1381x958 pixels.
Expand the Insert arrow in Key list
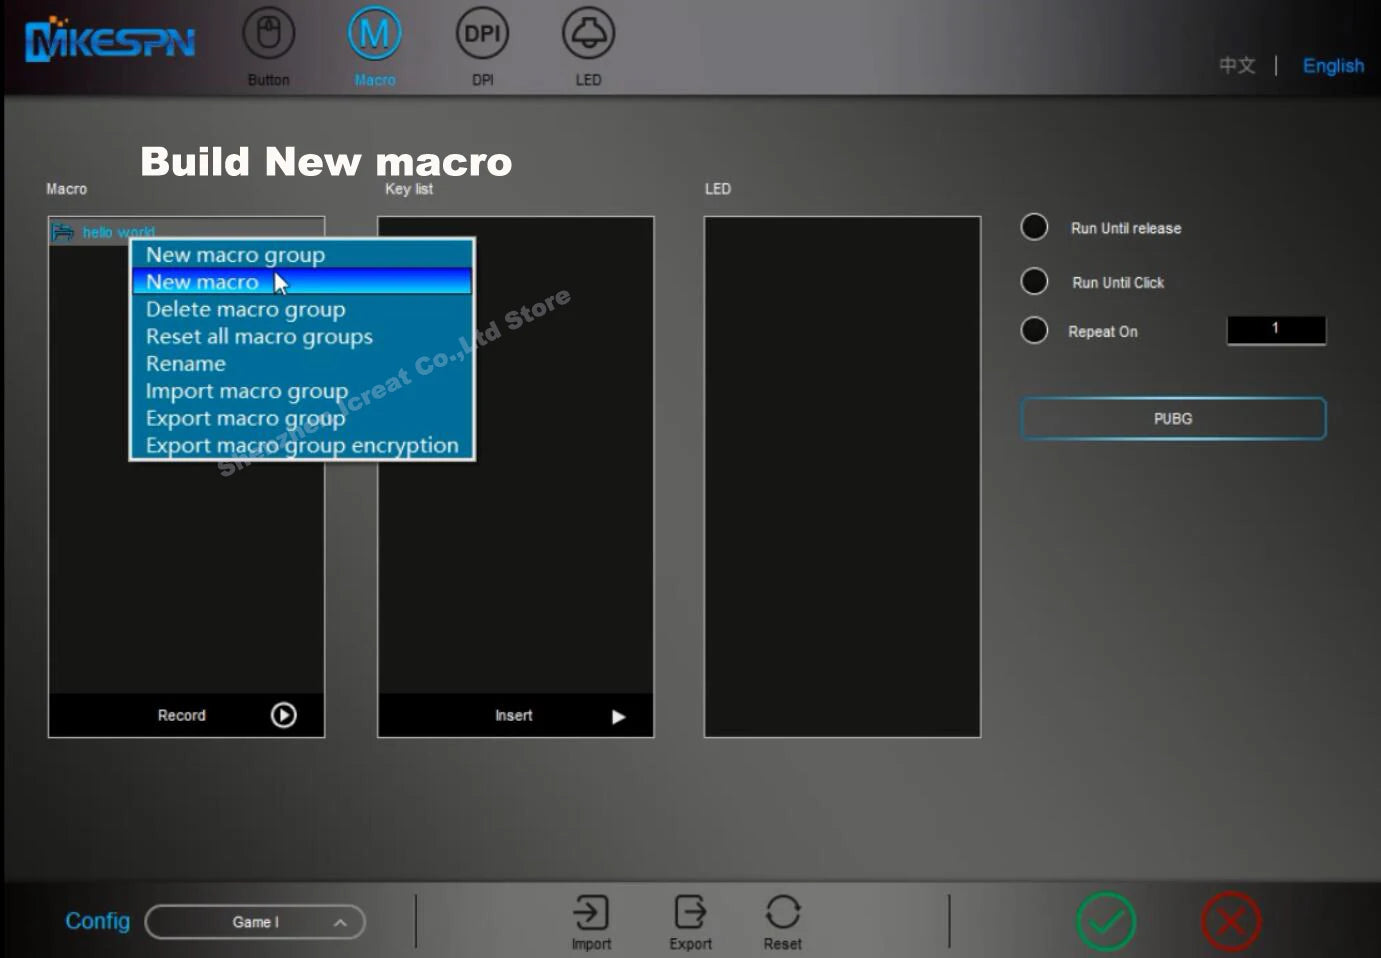pos(618,716)
